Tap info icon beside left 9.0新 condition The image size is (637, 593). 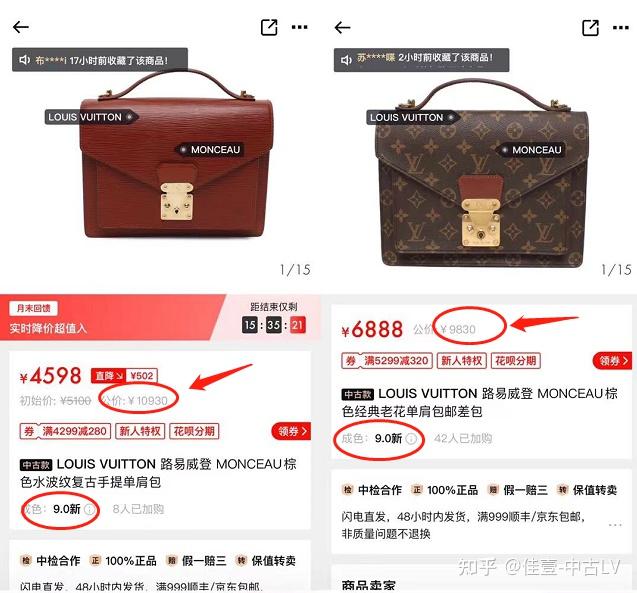[x=89, y=509]
